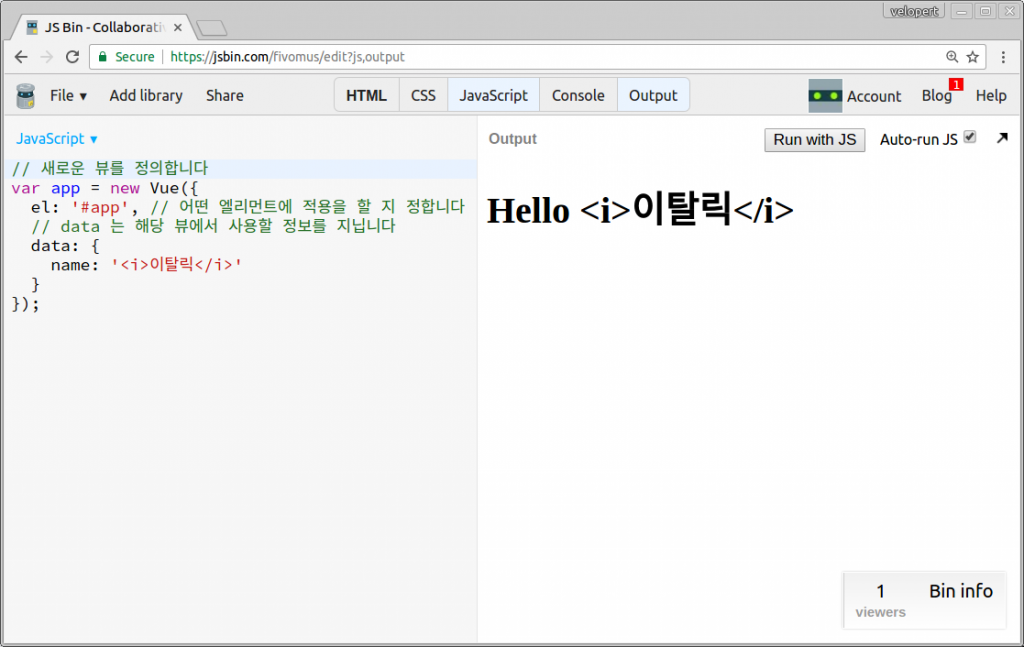1024x647 pixels.
Task: Click the magnifier icon in the address bar
Action: point(951,57)
